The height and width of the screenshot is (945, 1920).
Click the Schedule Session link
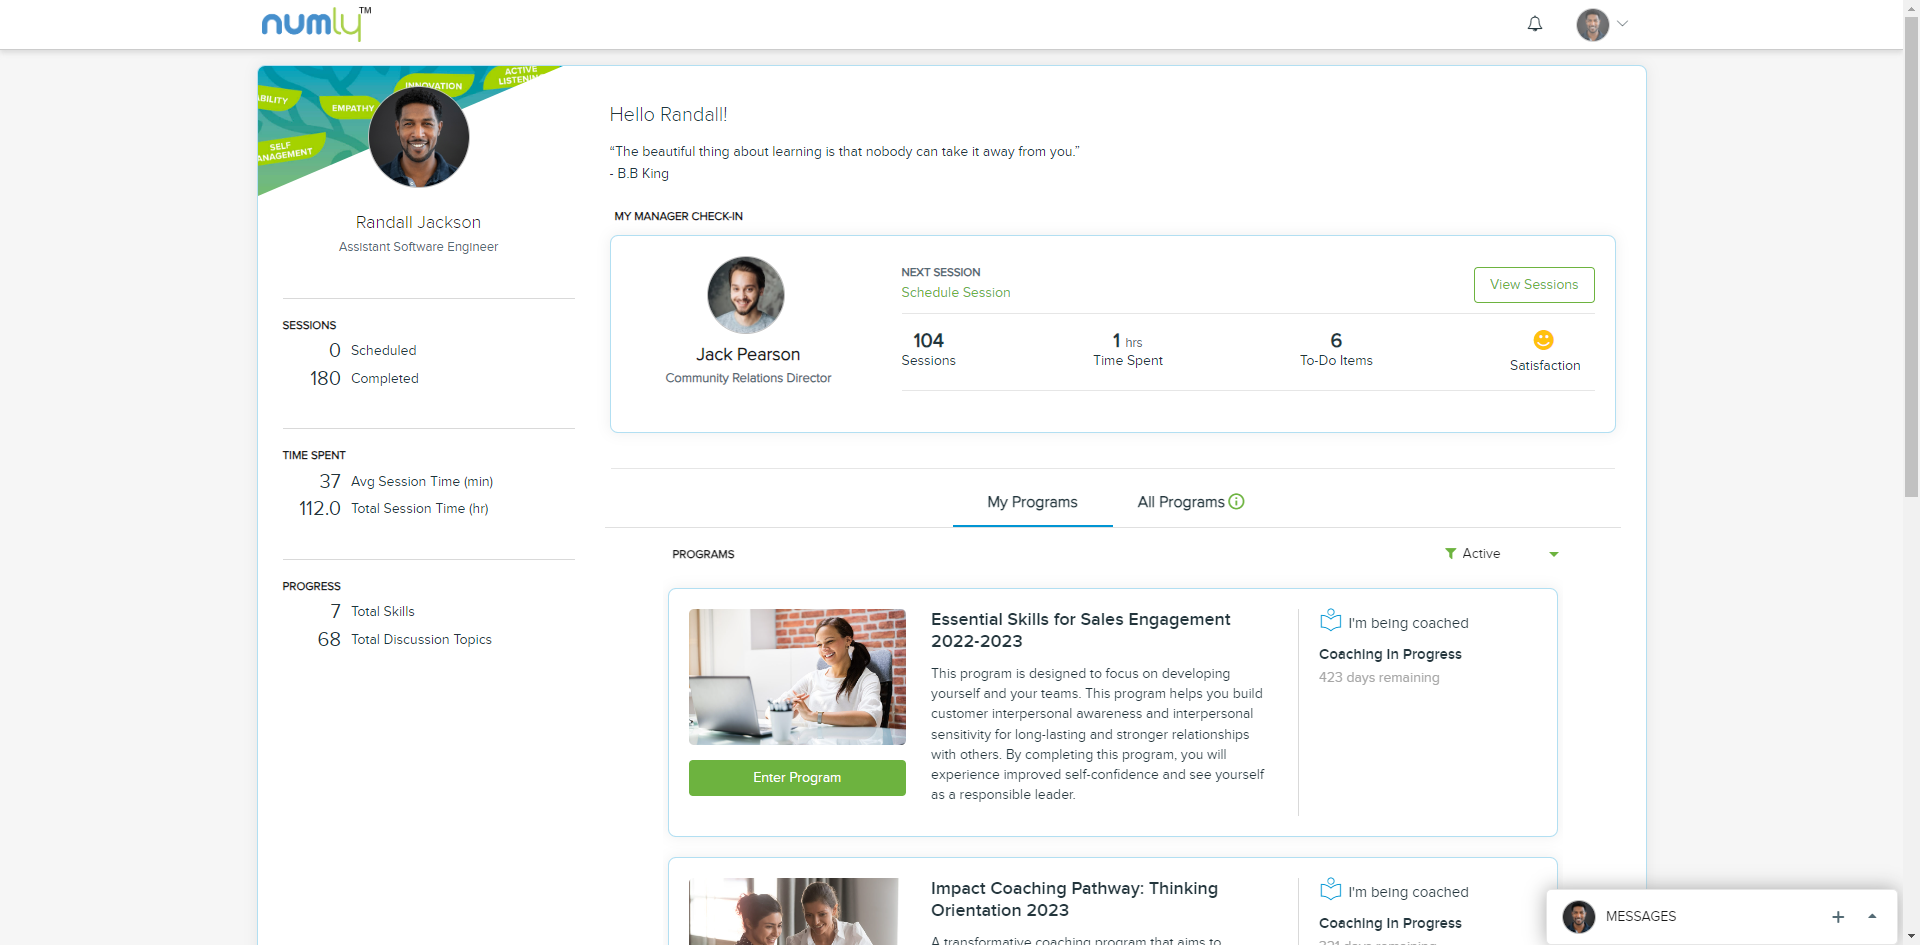click(956, 293)
